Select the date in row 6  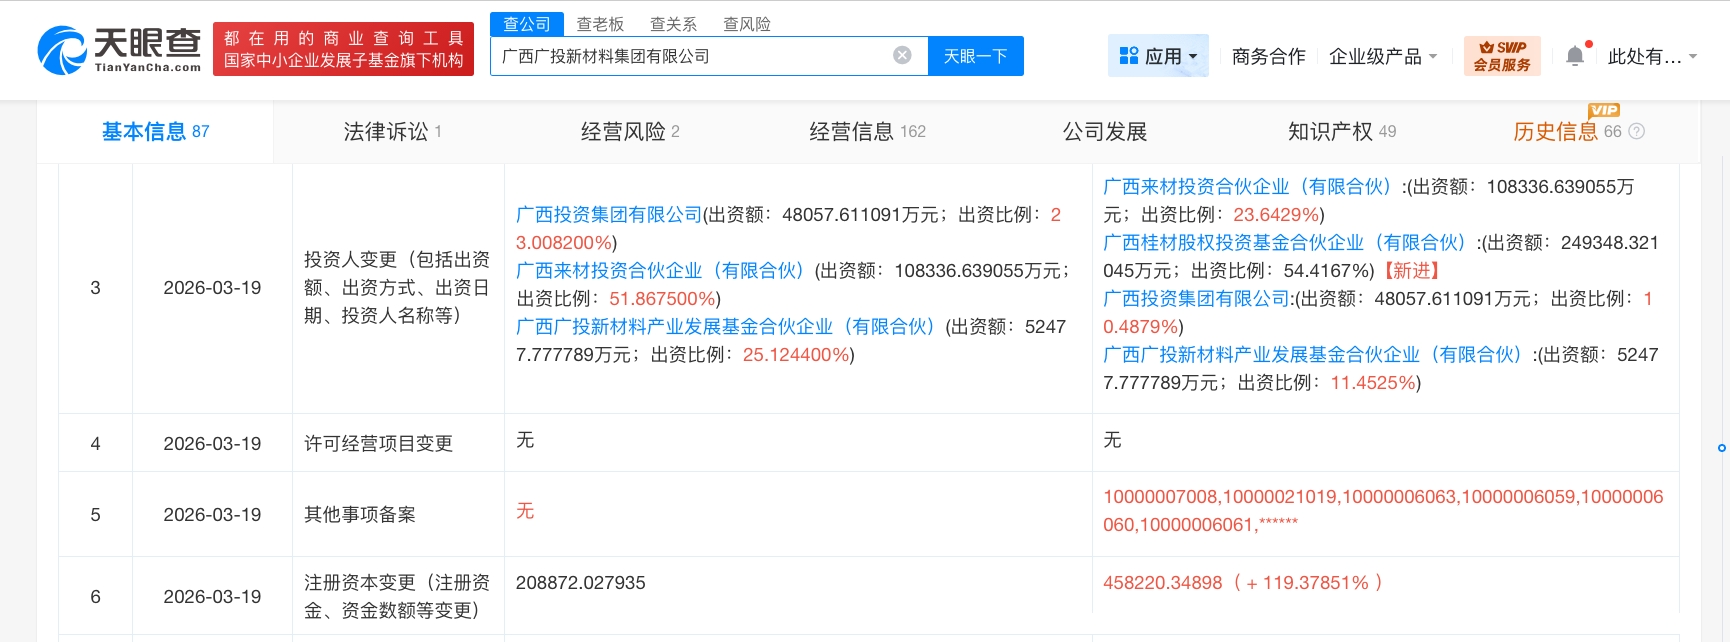[x=212, y=597]
